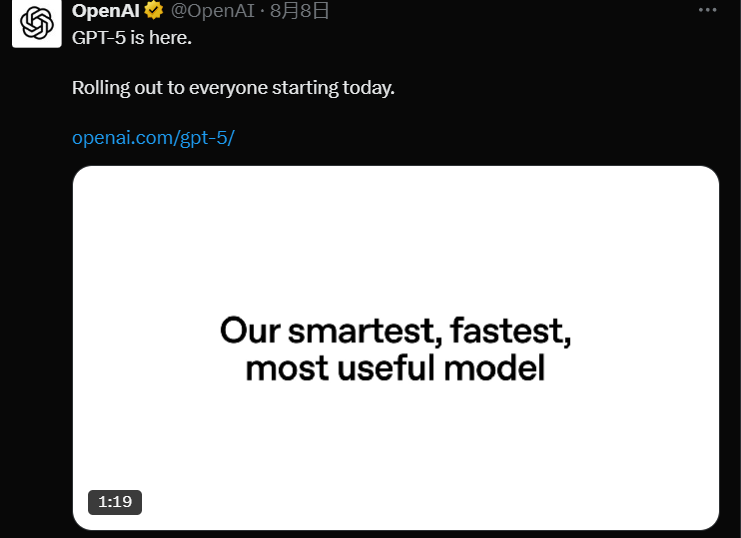The height and width of the screenshot is (538, 741).
Task: Click "Rolling out to everyone starting today." text
Action: [233, 88]
